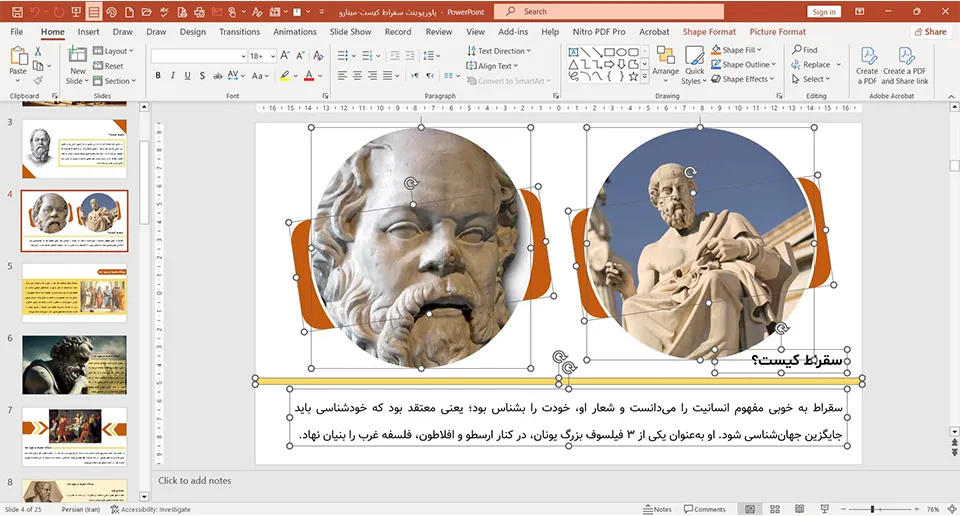Justify the text alignment
The width and height of the screenshot is (960, 516).
(x=390, y=75)
